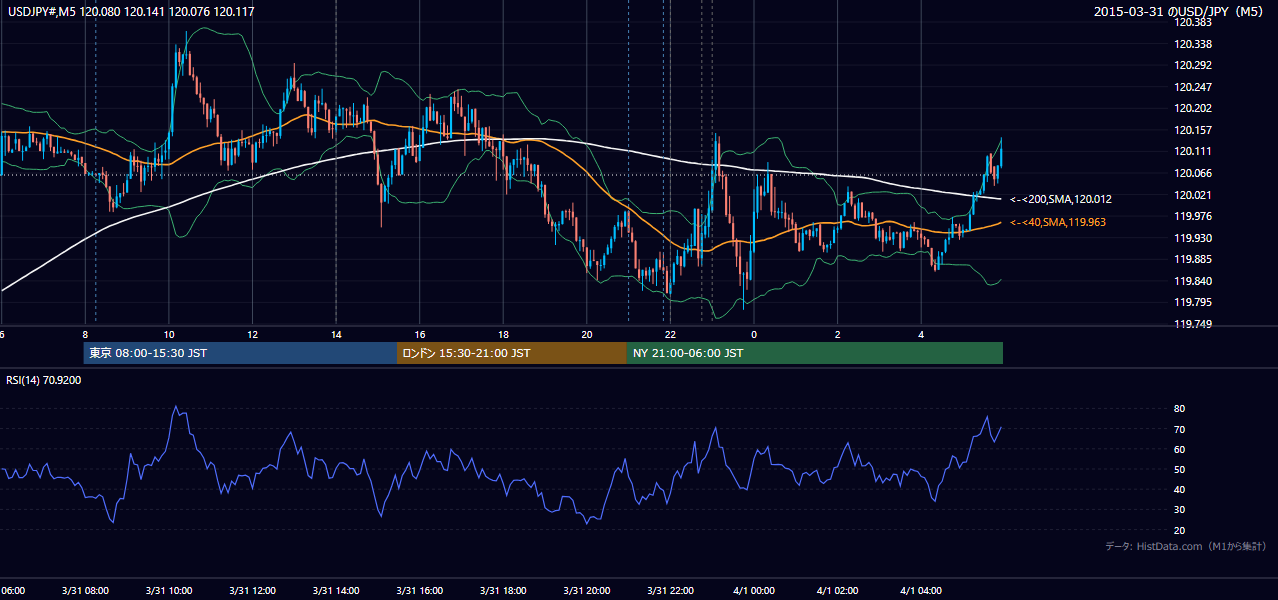Screen dimensions: 1278x600
Task: Click hour label 0 under price chart
Action: (754, 335)
